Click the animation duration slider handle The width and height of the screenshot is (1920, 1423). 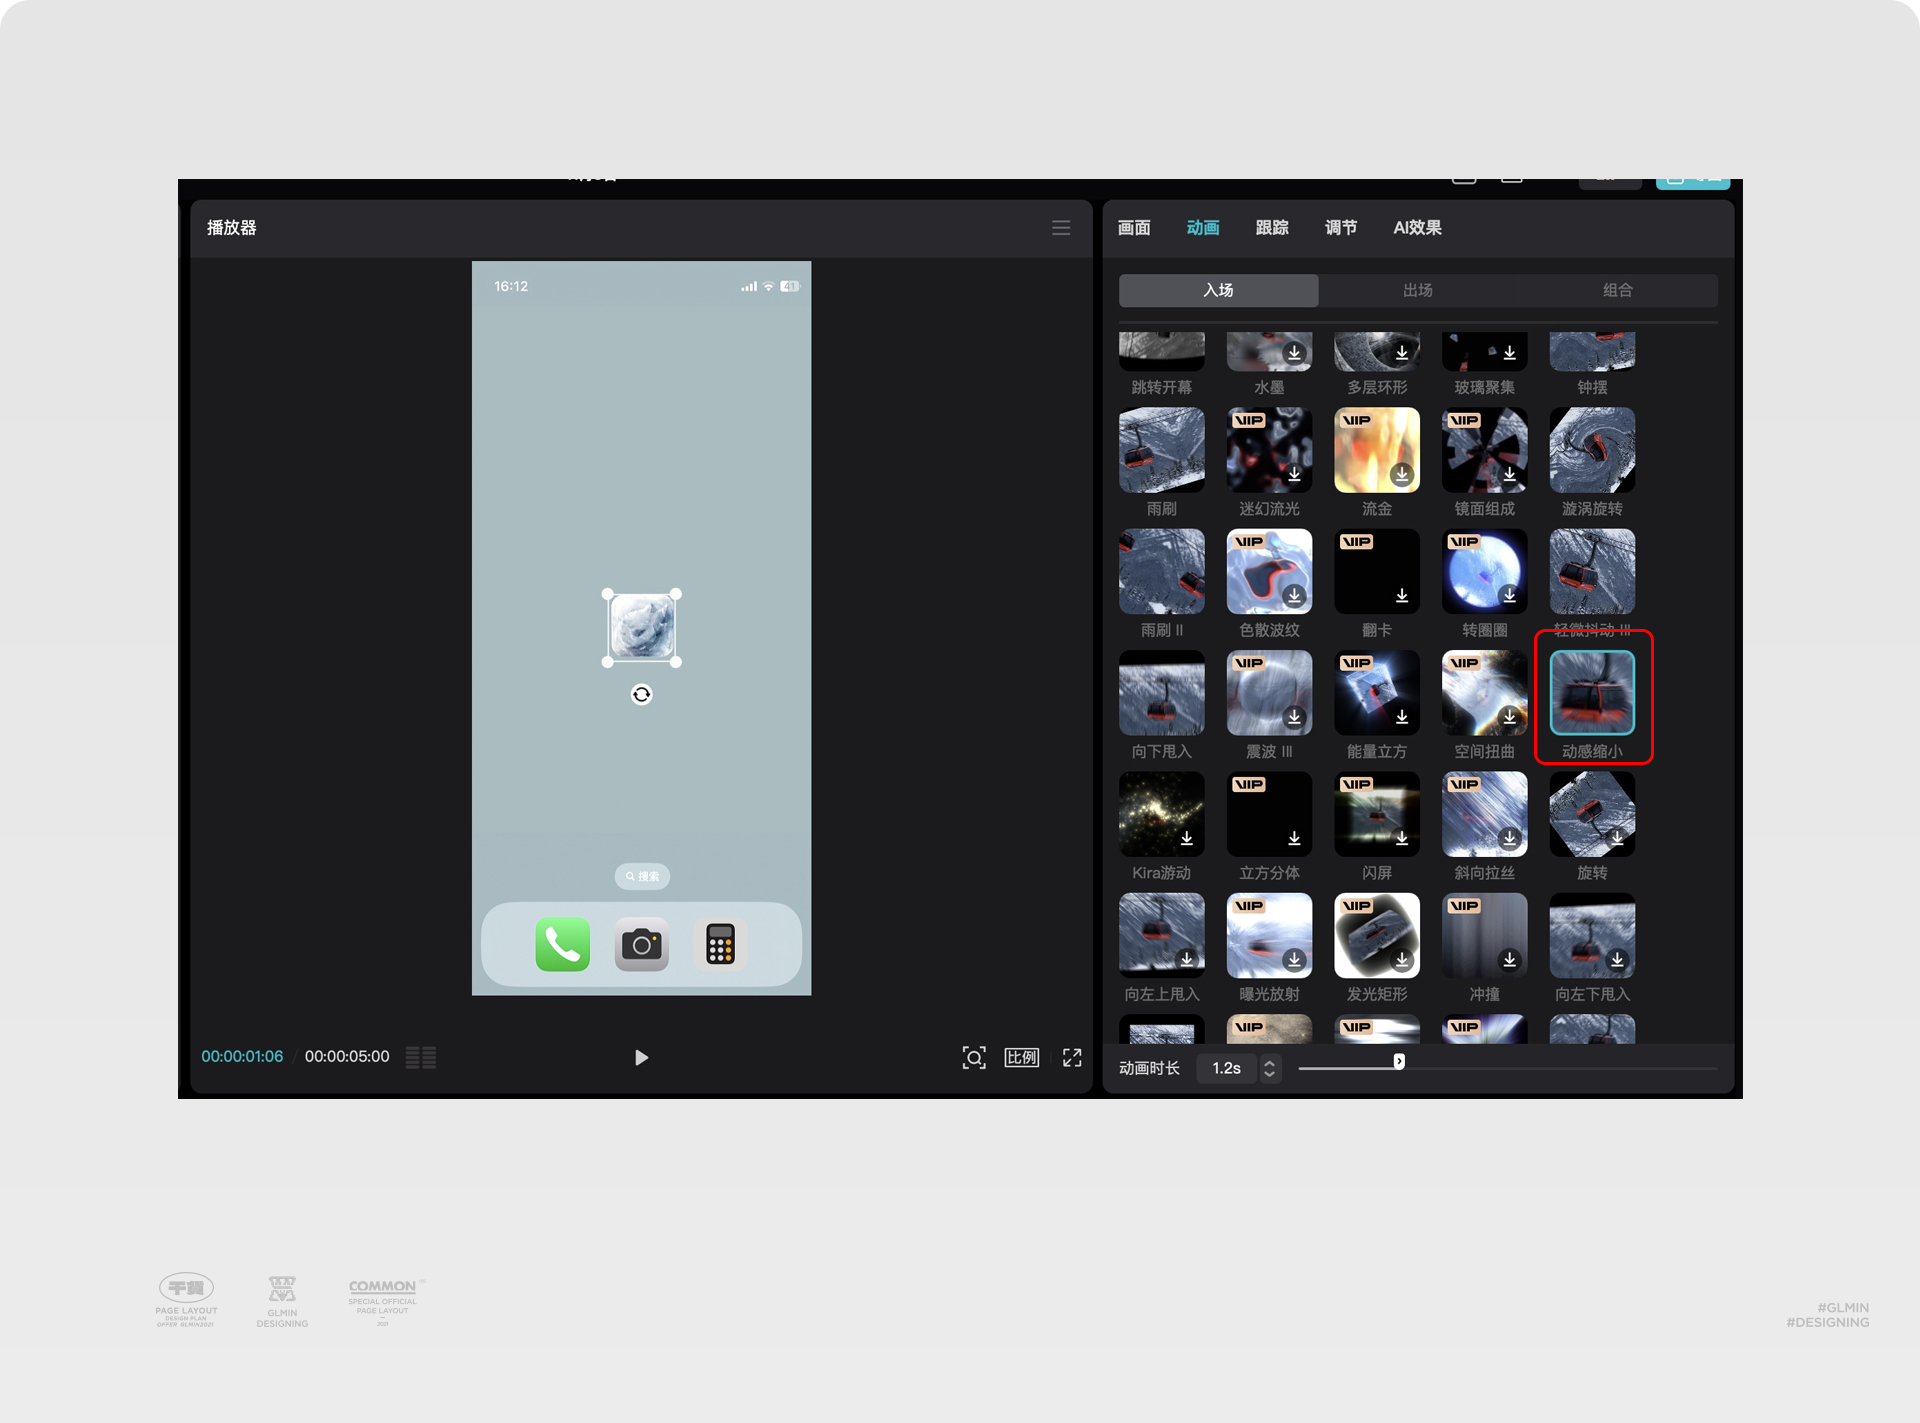click(1399, 1061)
